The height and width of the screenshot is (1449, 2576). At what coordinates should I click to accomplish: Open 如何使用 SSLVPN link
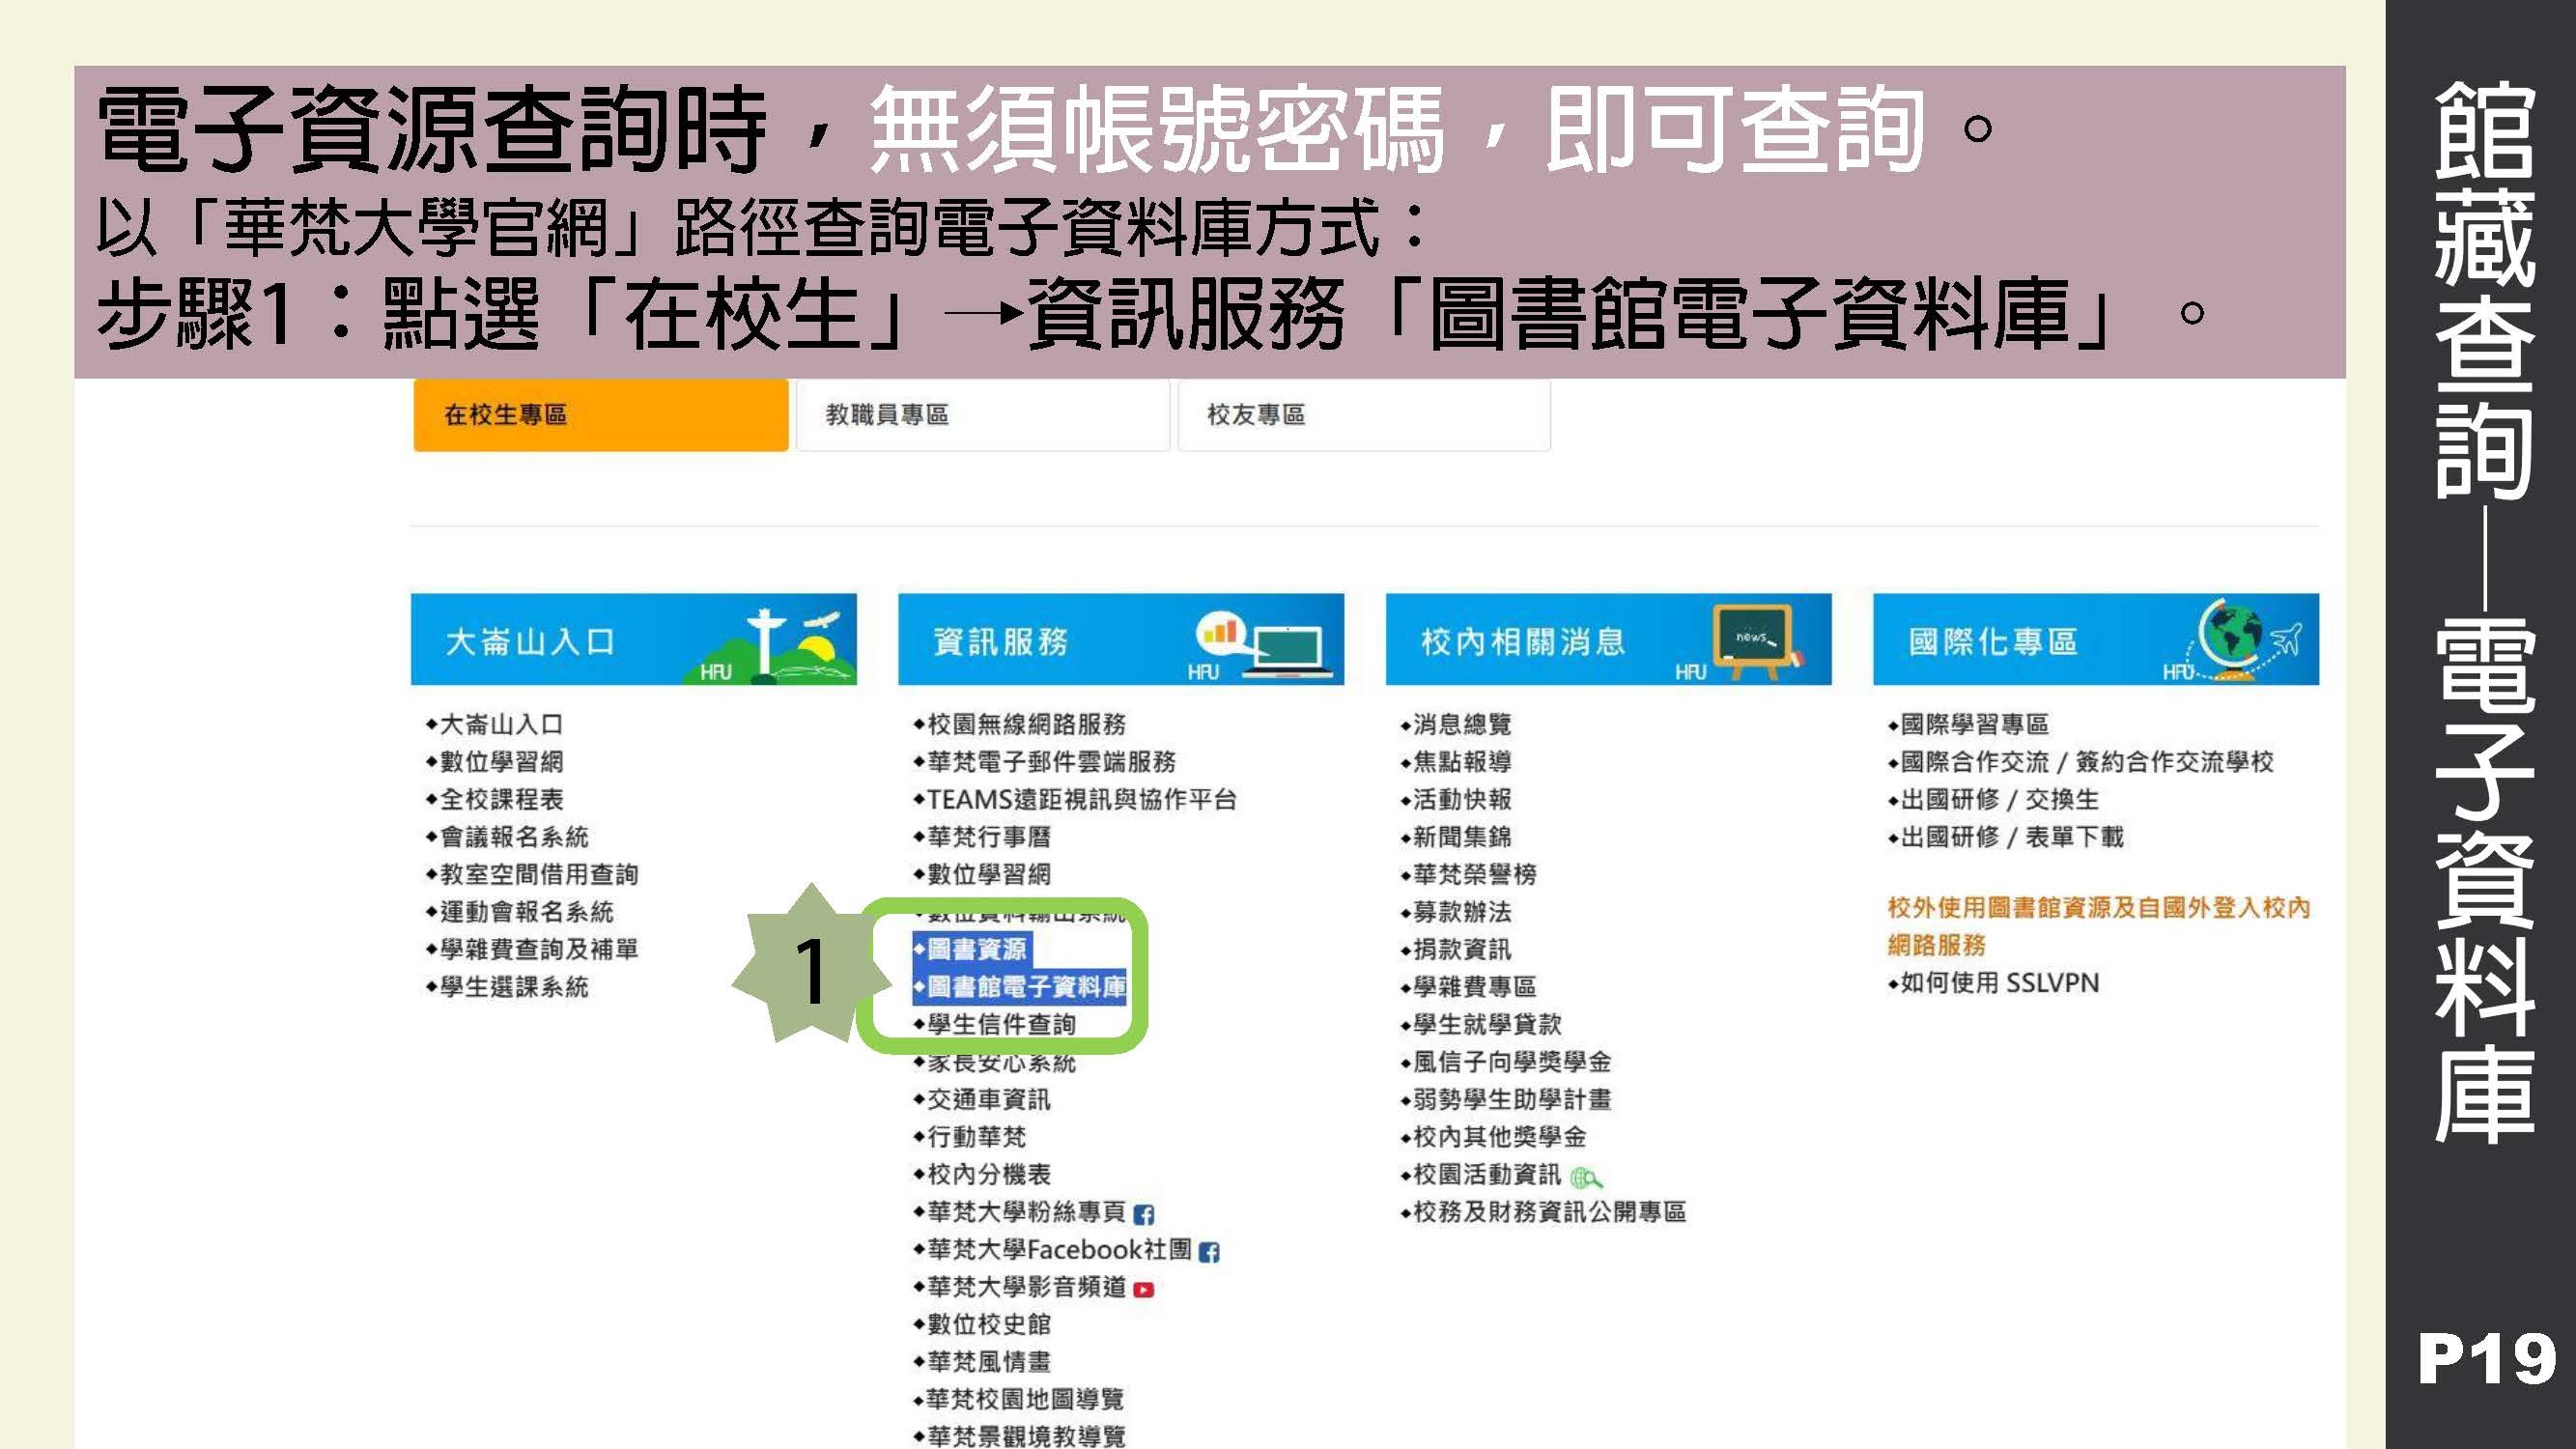tap(2000, 983)
